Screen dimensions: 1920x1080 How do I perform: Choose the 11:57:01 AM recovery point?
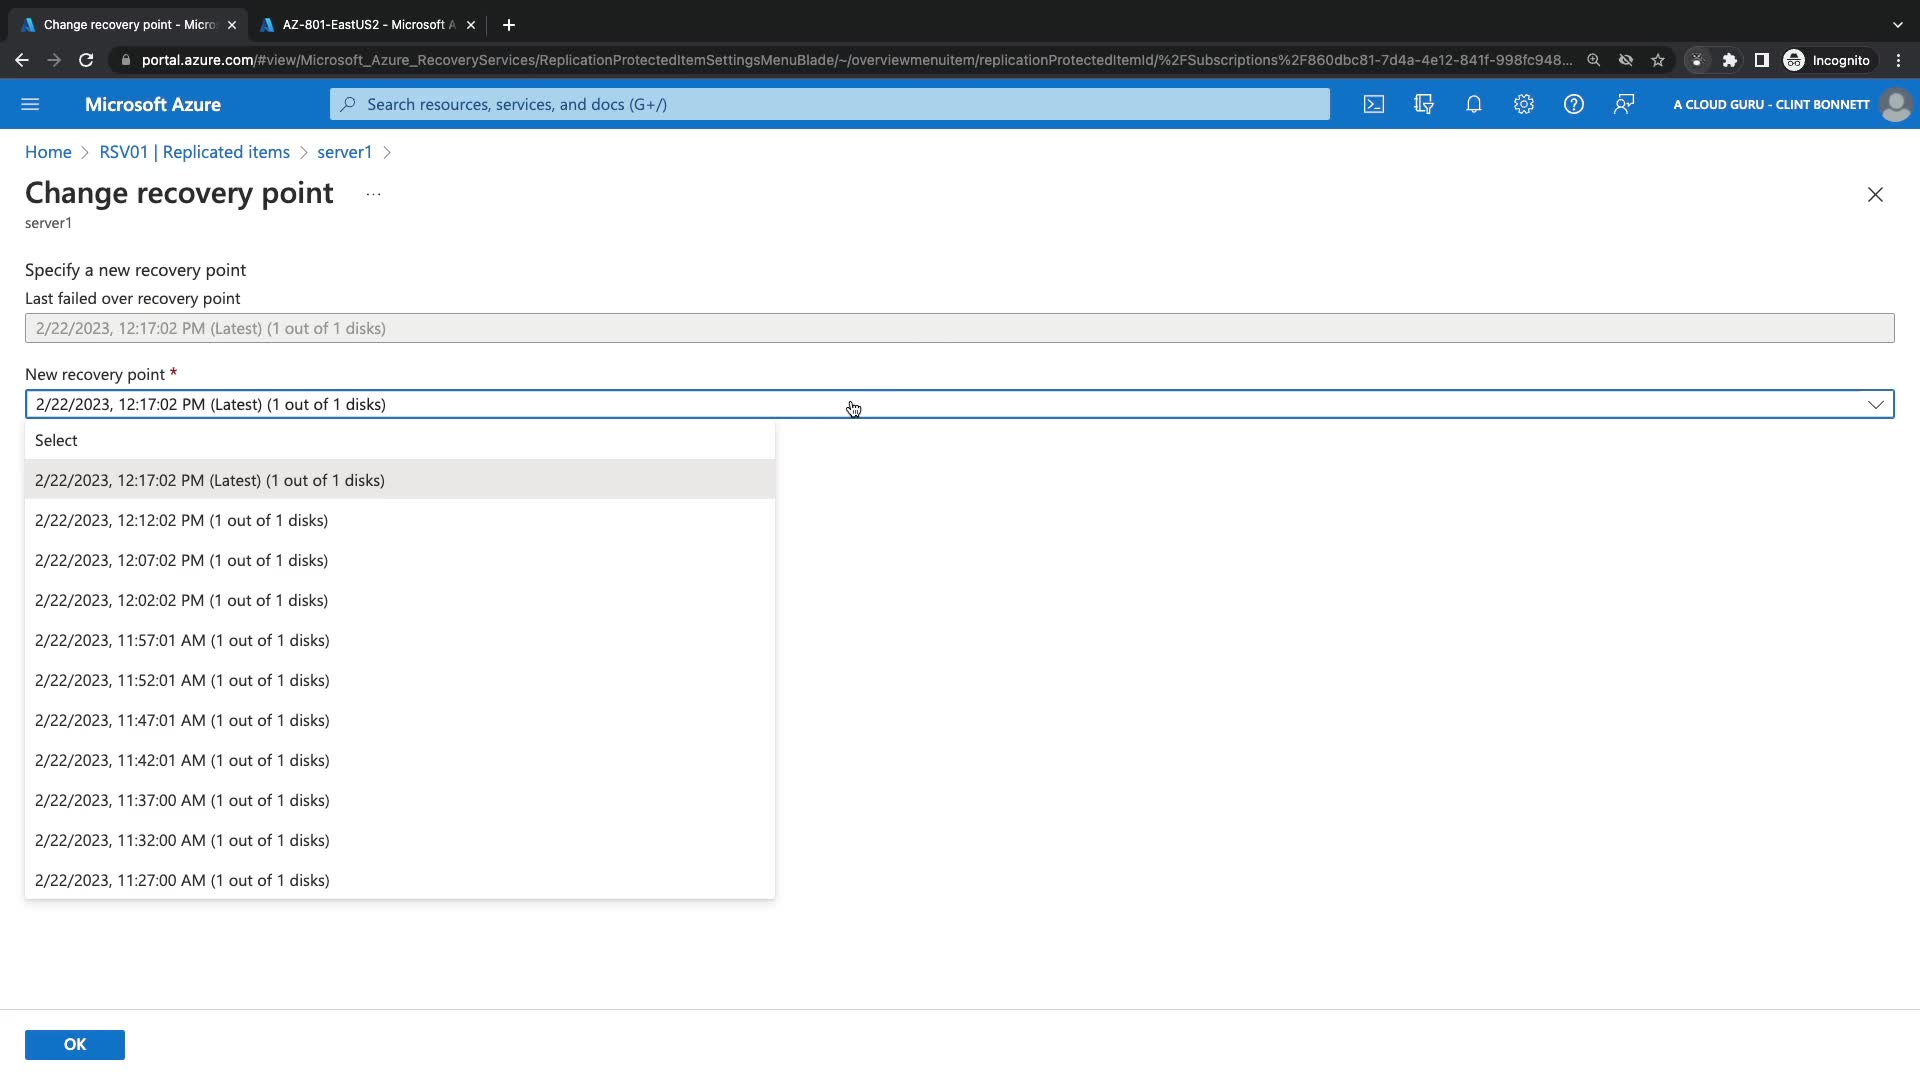pyautogui.click(x=182, y=640)
